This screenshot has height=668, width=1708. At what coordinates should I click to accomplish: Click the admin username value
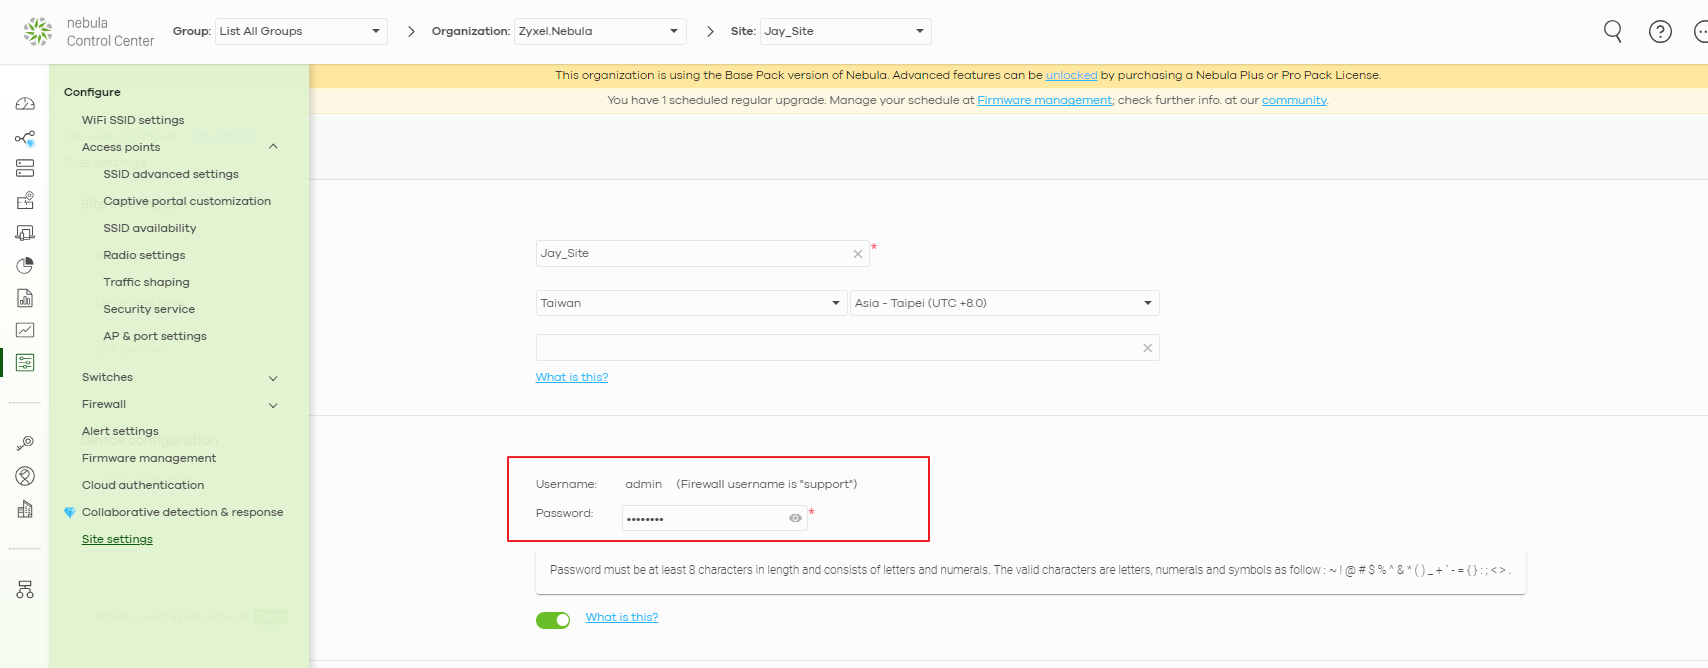[x=644, y=484]
